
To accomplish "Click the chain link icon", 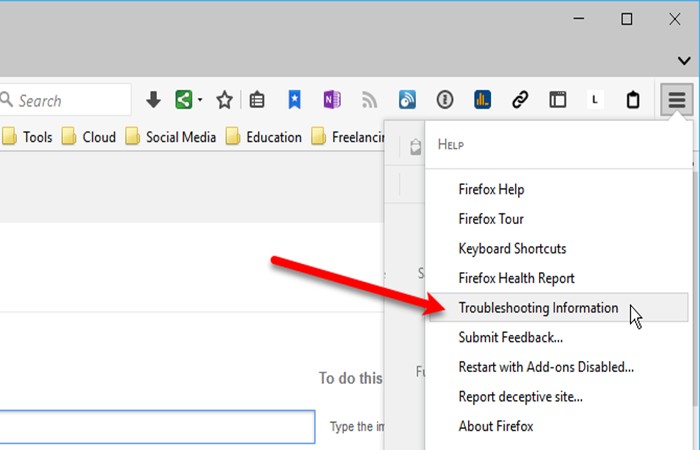I will click(x=520, y=100).
